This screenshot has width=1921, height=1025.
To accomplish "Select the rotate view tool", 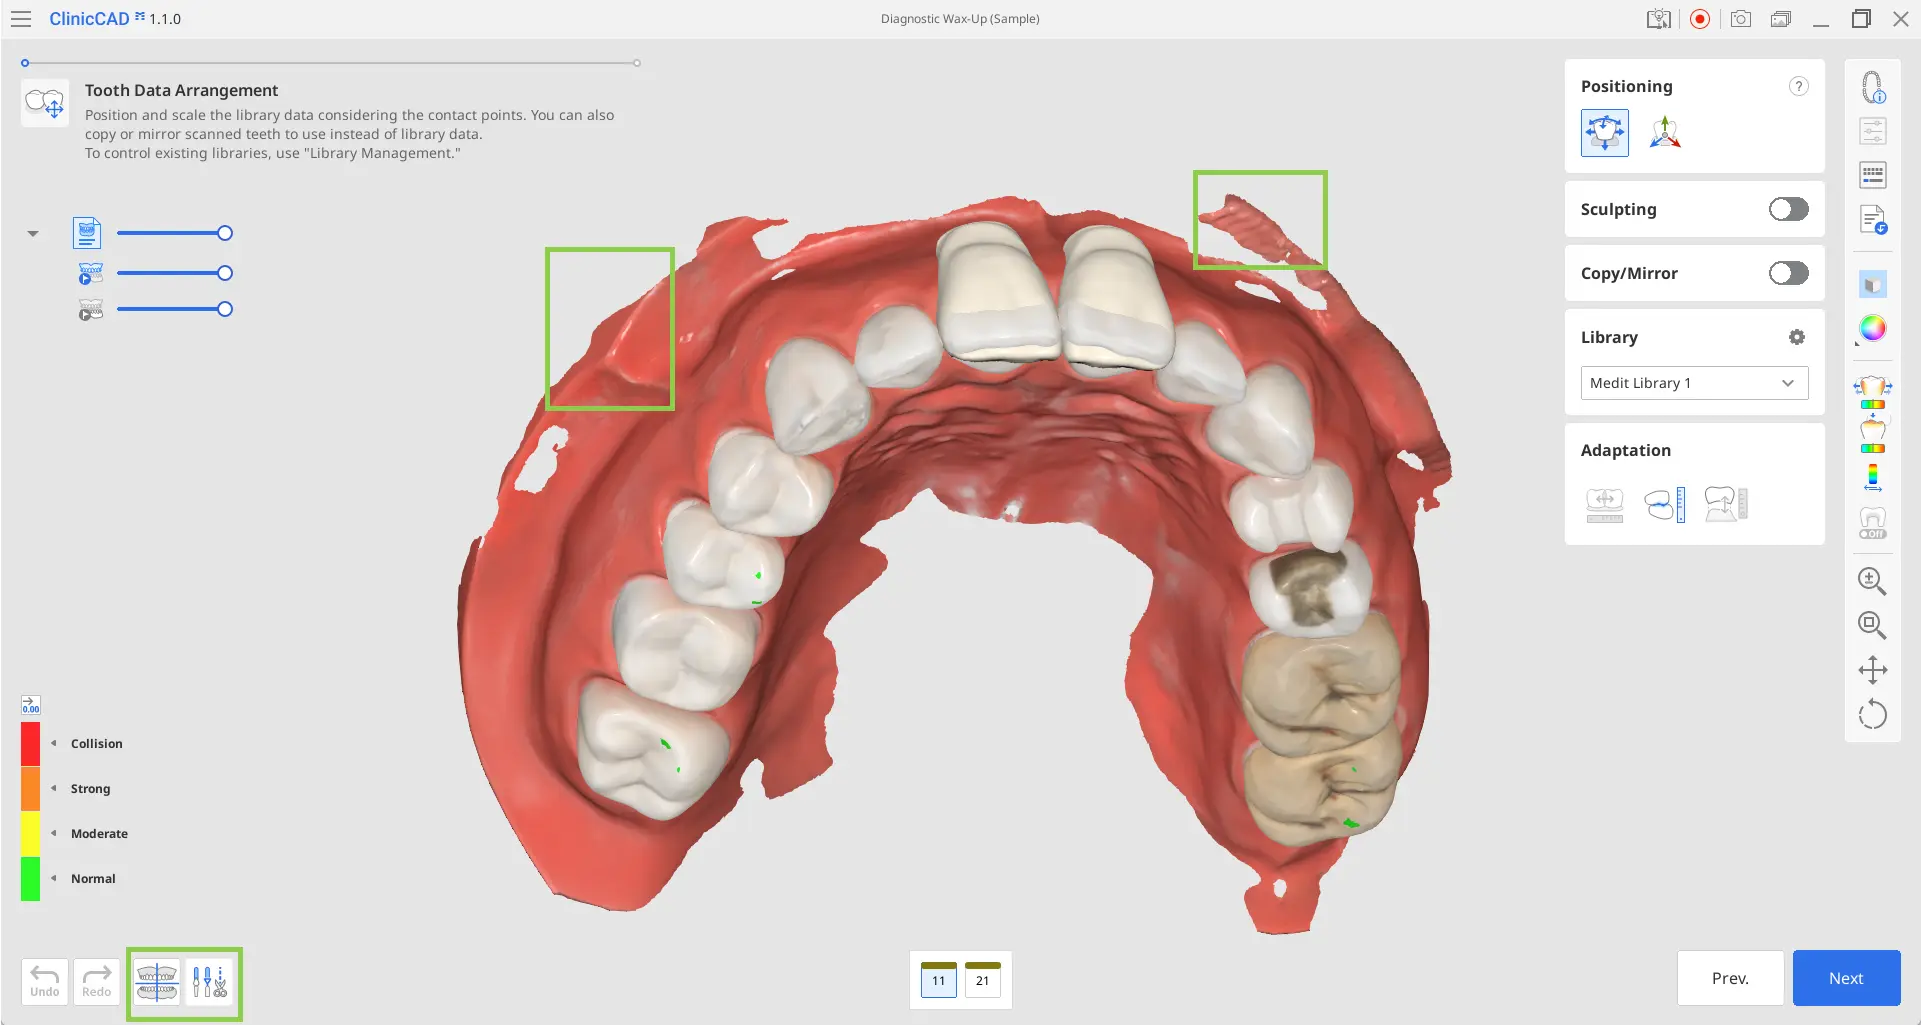I will pyautogui.click(x=1872, y=715).
